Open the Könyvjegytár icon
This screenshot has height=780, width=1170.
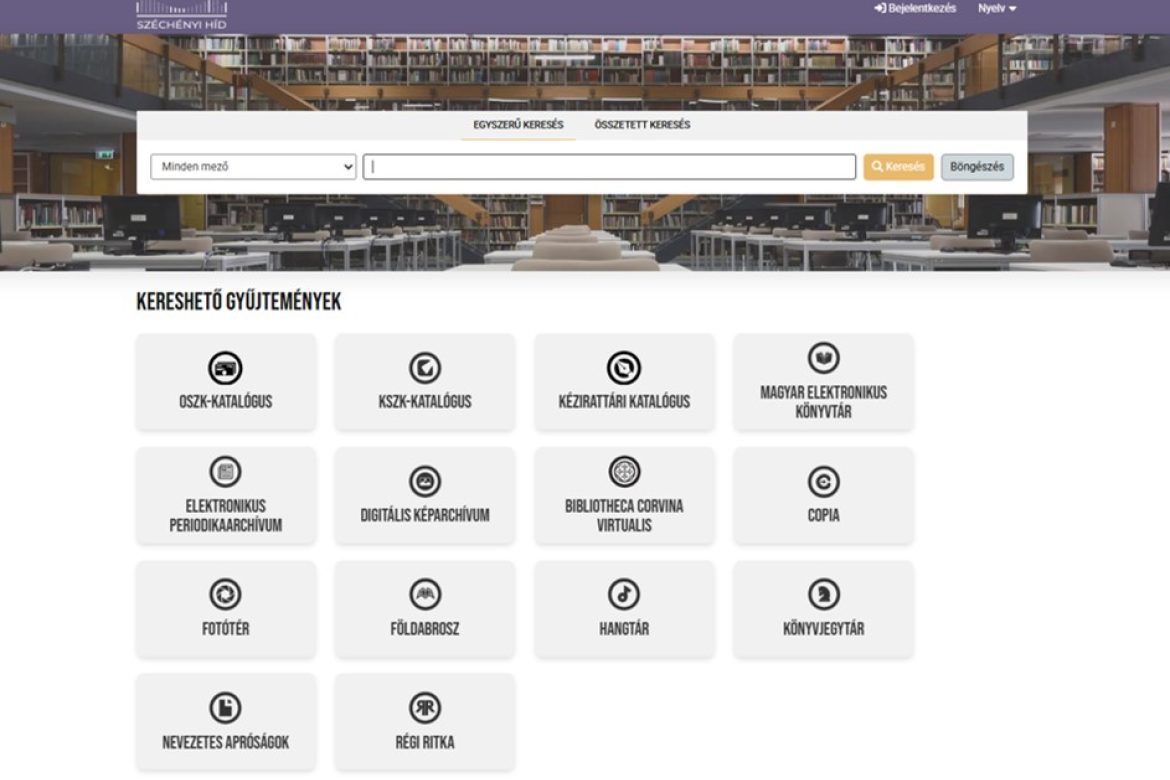coord(823,595)
